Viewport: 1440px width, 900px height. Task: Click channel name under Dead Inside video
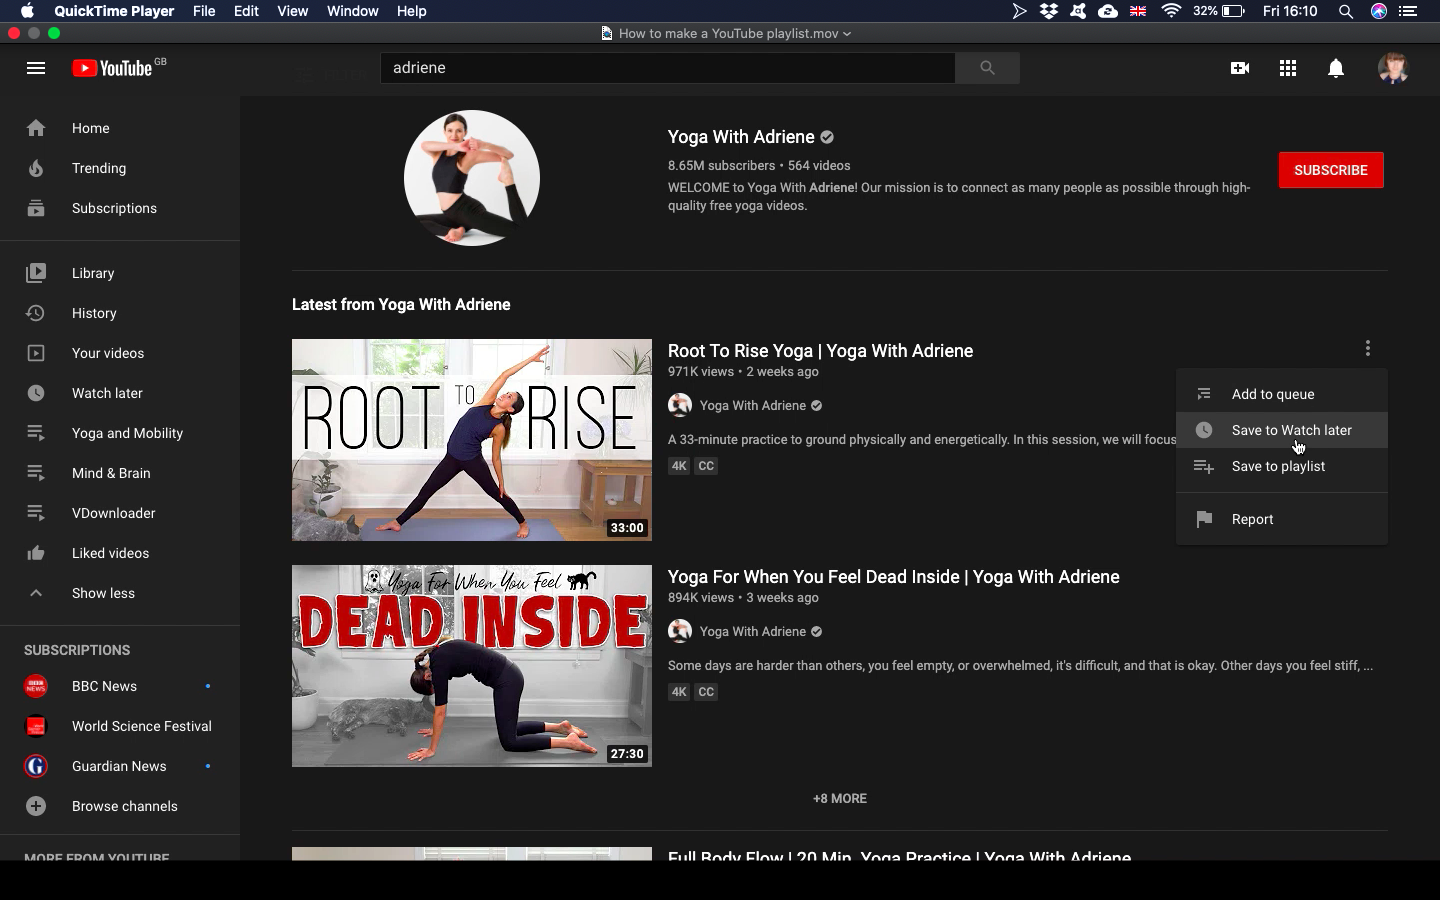[x=753, y=631]
